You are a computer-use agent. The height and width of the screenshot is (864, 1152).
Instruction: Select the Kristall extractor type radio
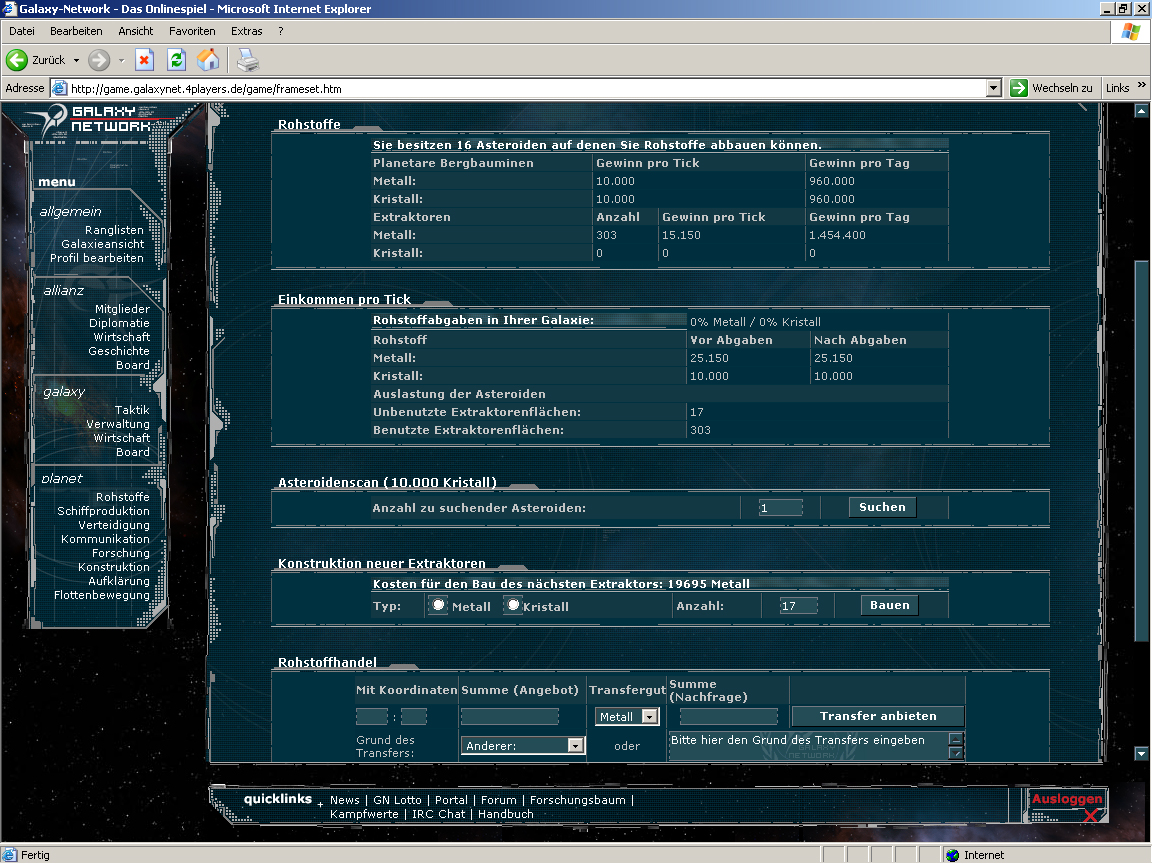(513, 605)
